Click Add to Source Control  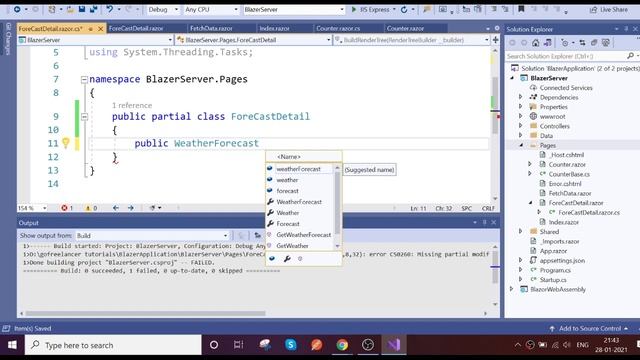589,329
